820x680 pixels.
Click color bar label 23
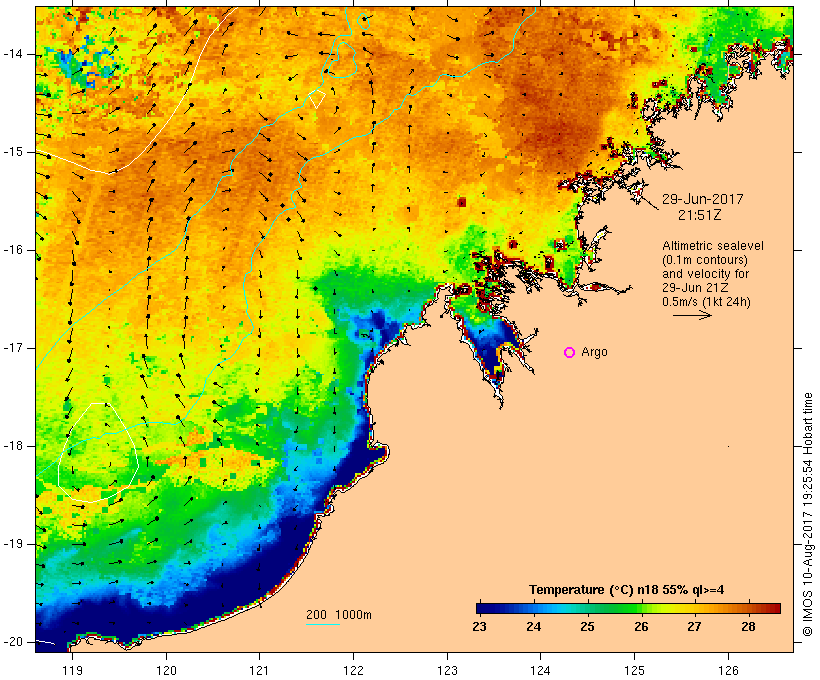pyautogui.click(x=480, y=627)
